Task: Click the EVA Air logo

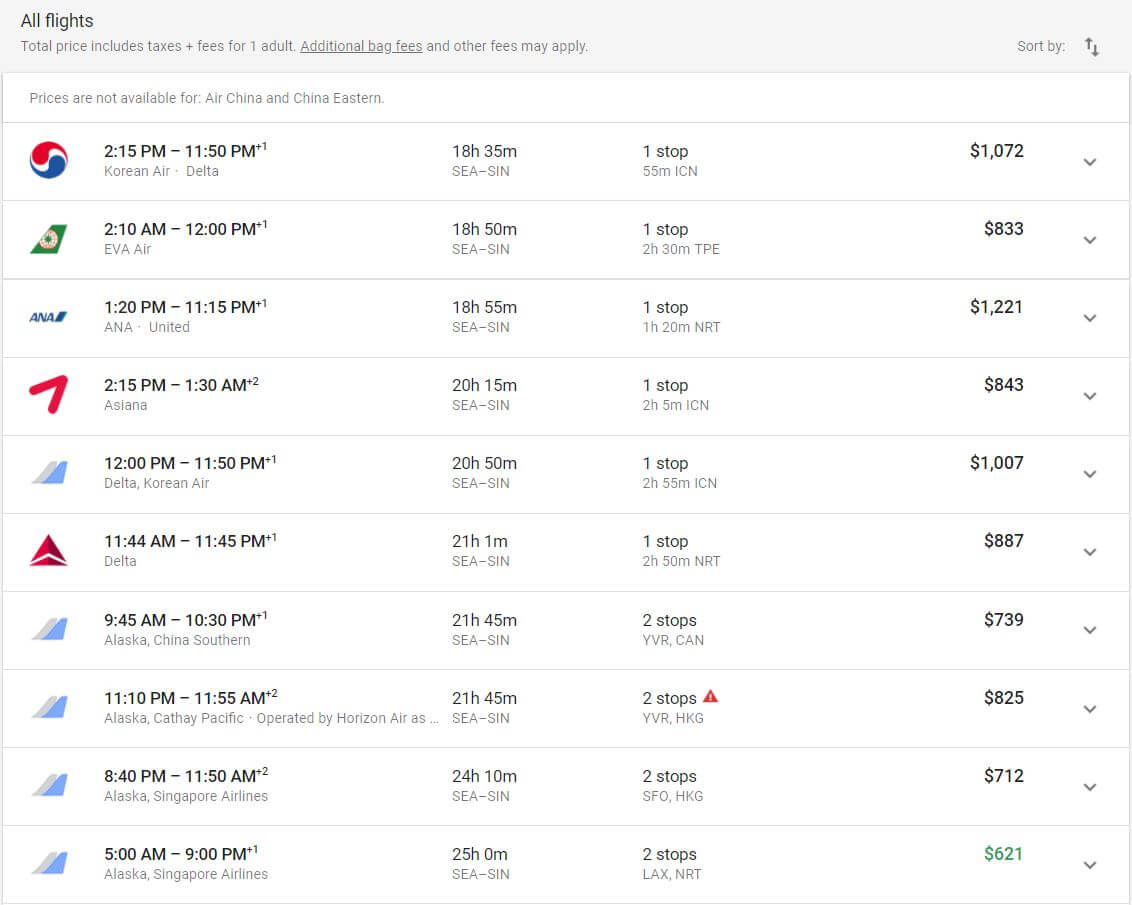Action: pyautogui.click(x=48, y=239)
